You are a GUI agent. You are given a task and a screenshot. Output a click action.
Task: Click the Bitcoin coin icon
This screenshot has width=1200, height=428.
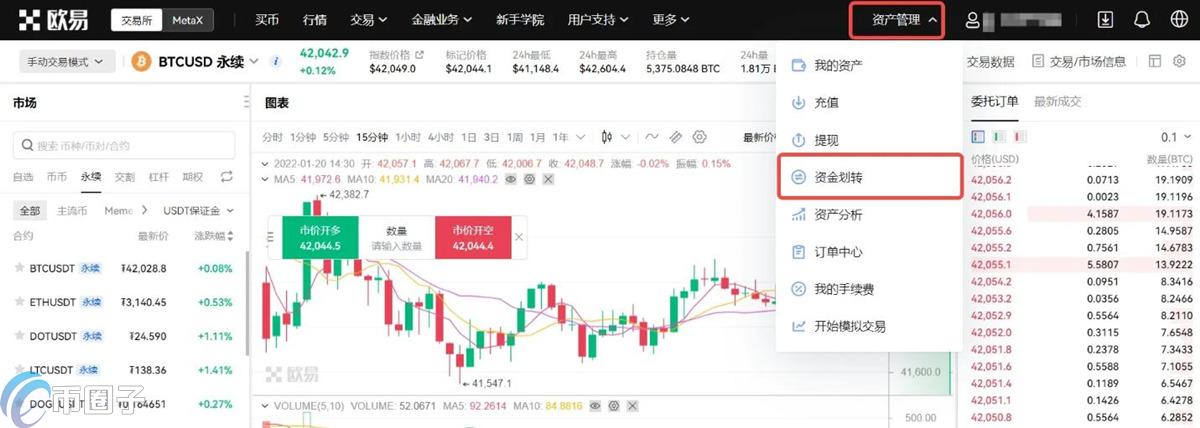click(x=141, y=61)
